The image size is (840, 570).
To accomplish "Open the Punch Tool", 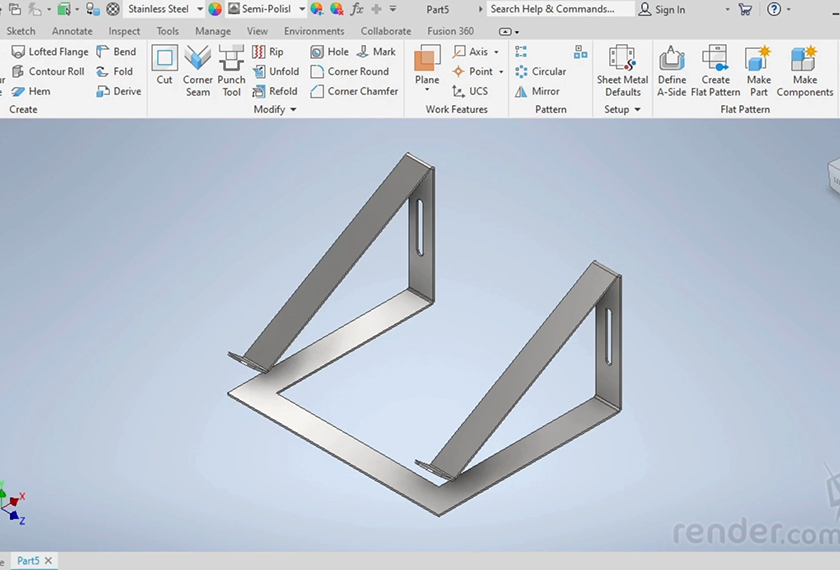I will [231, 70].
